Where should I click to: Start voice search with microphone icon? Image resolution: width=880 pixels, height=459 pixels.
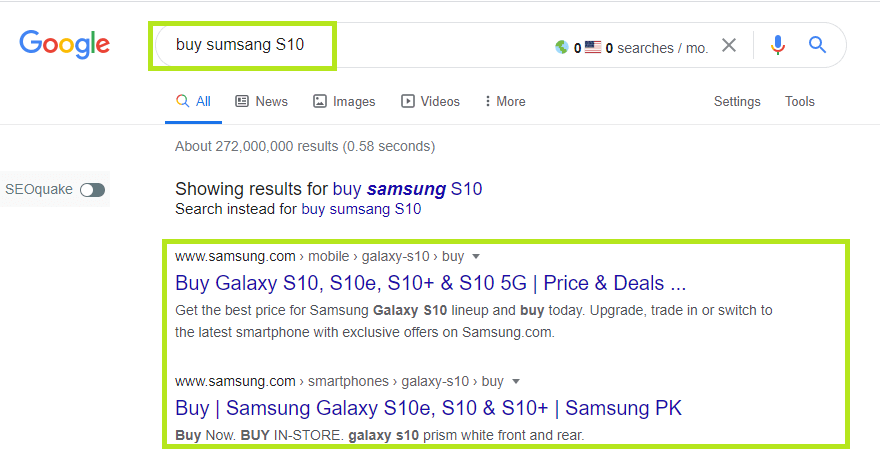coord(778,45)
